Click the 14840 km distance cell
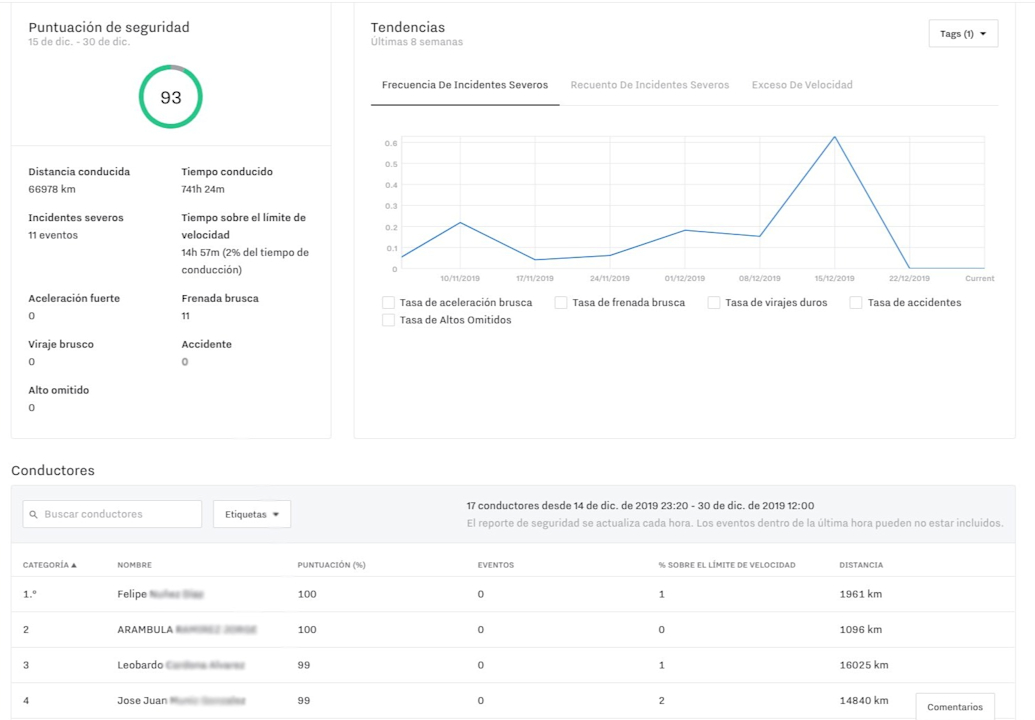The width and height of the screenshot is (1035, 720). (x=863, y=701)
